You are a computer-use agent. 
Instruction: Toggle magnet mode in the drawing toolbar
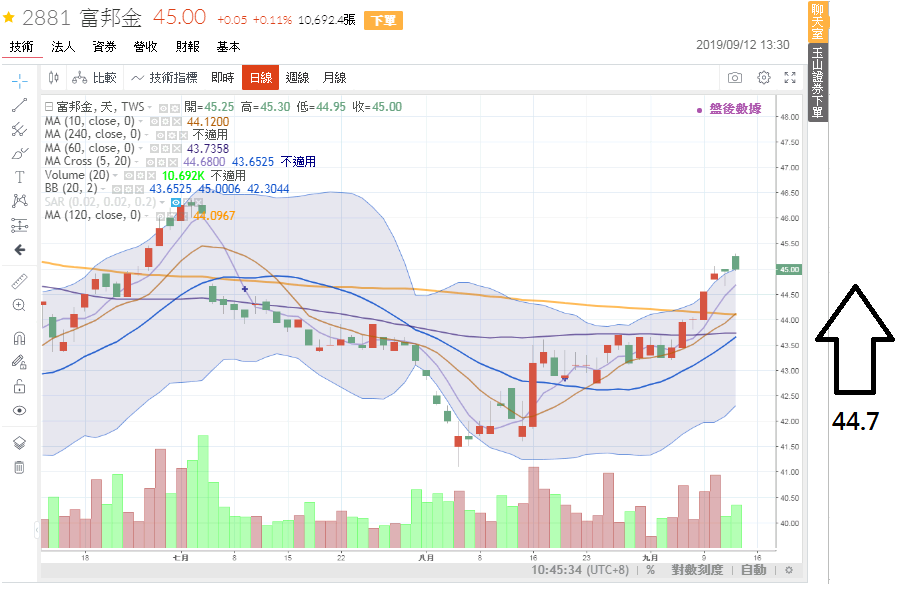20,338
